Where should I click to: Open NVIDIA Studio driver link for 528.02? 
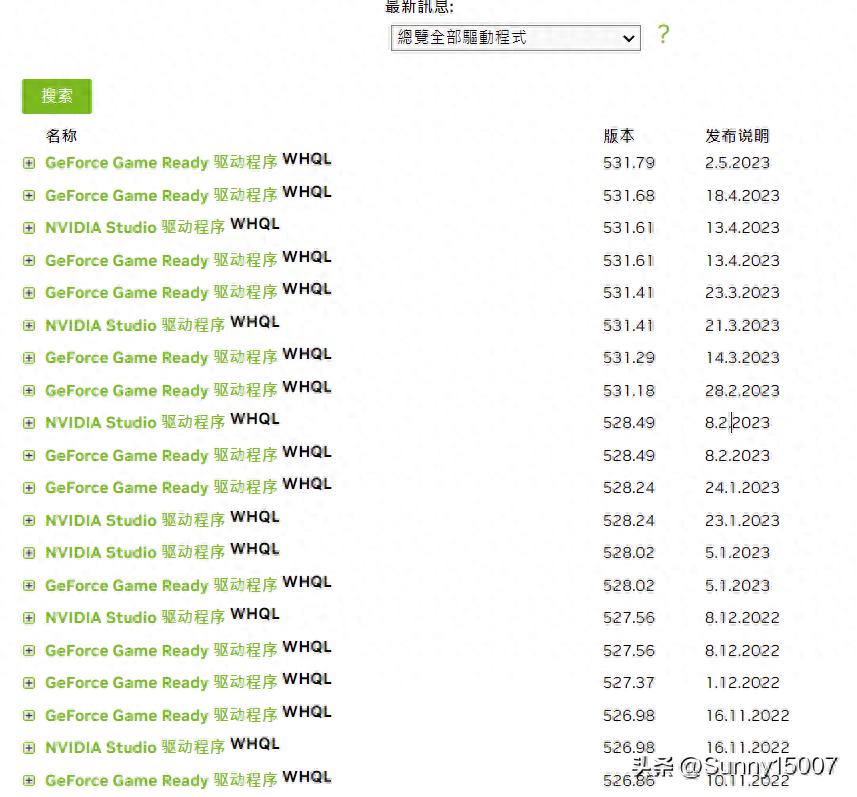(135, 553)
